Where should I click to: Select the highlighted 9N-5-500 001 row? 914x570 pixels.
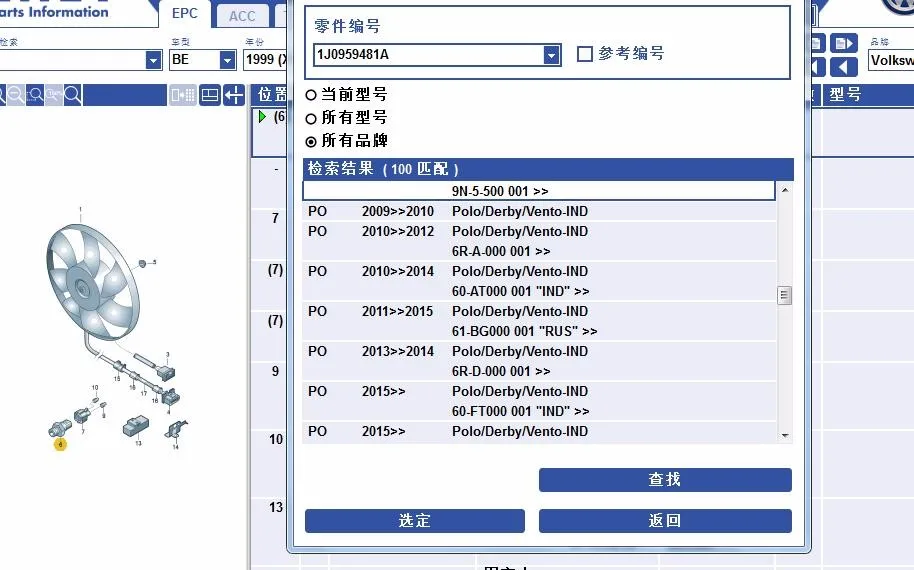(539, 191)
